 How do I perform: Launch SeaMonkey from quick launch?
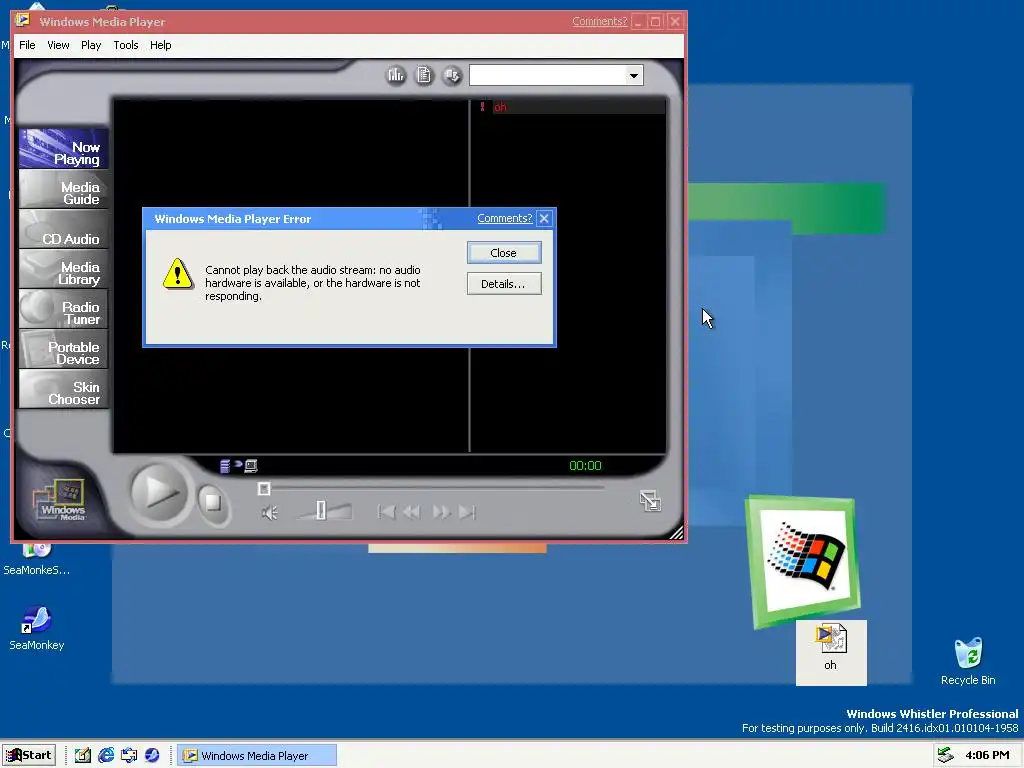(152, 756)
